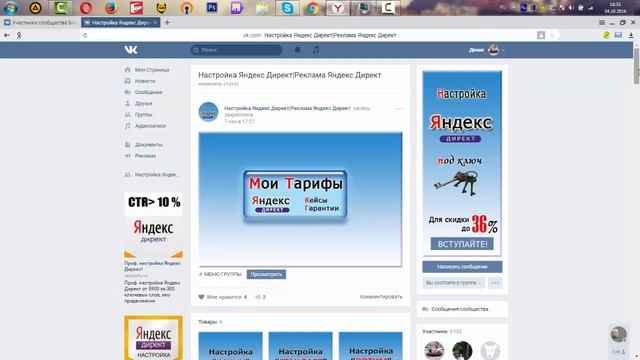Image resolution: width=640 pixels, height=360 pixels.
Task: Launch Firefox from the taskbar
Action: pos(111,8)
